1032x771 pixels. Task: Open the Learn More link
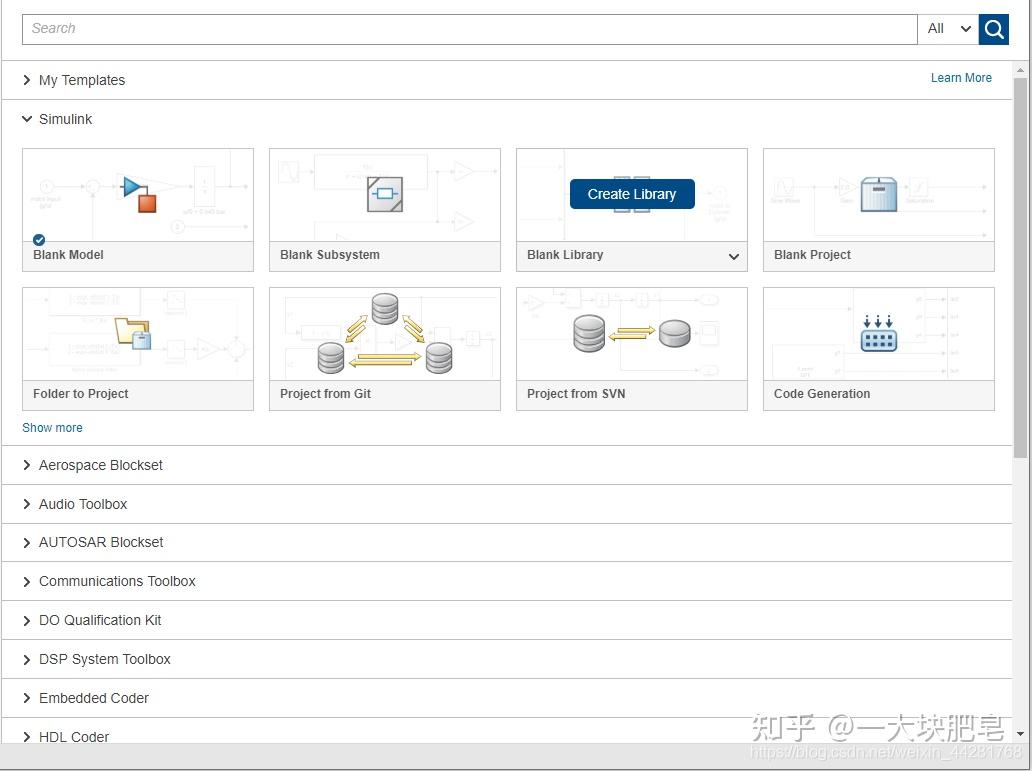[961, 78]
